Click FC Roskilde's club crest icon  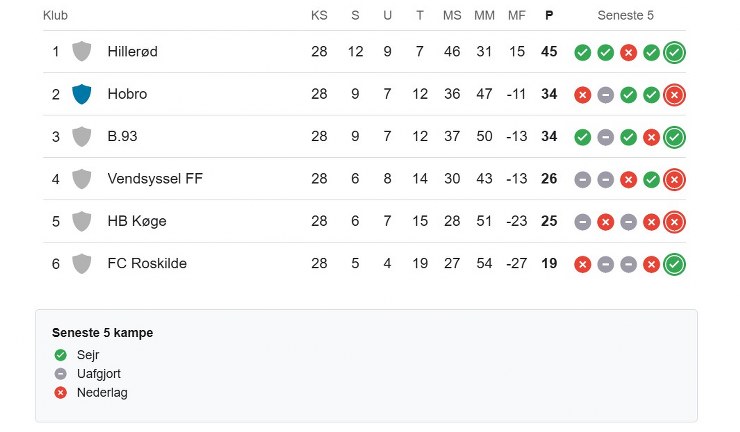(82, 264)
